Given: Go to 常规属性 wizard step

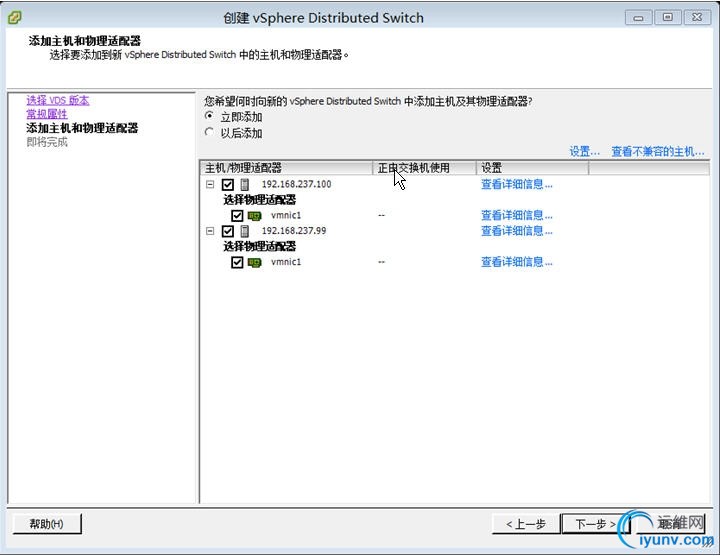Looking at the screenshot, I should point(47,114).
